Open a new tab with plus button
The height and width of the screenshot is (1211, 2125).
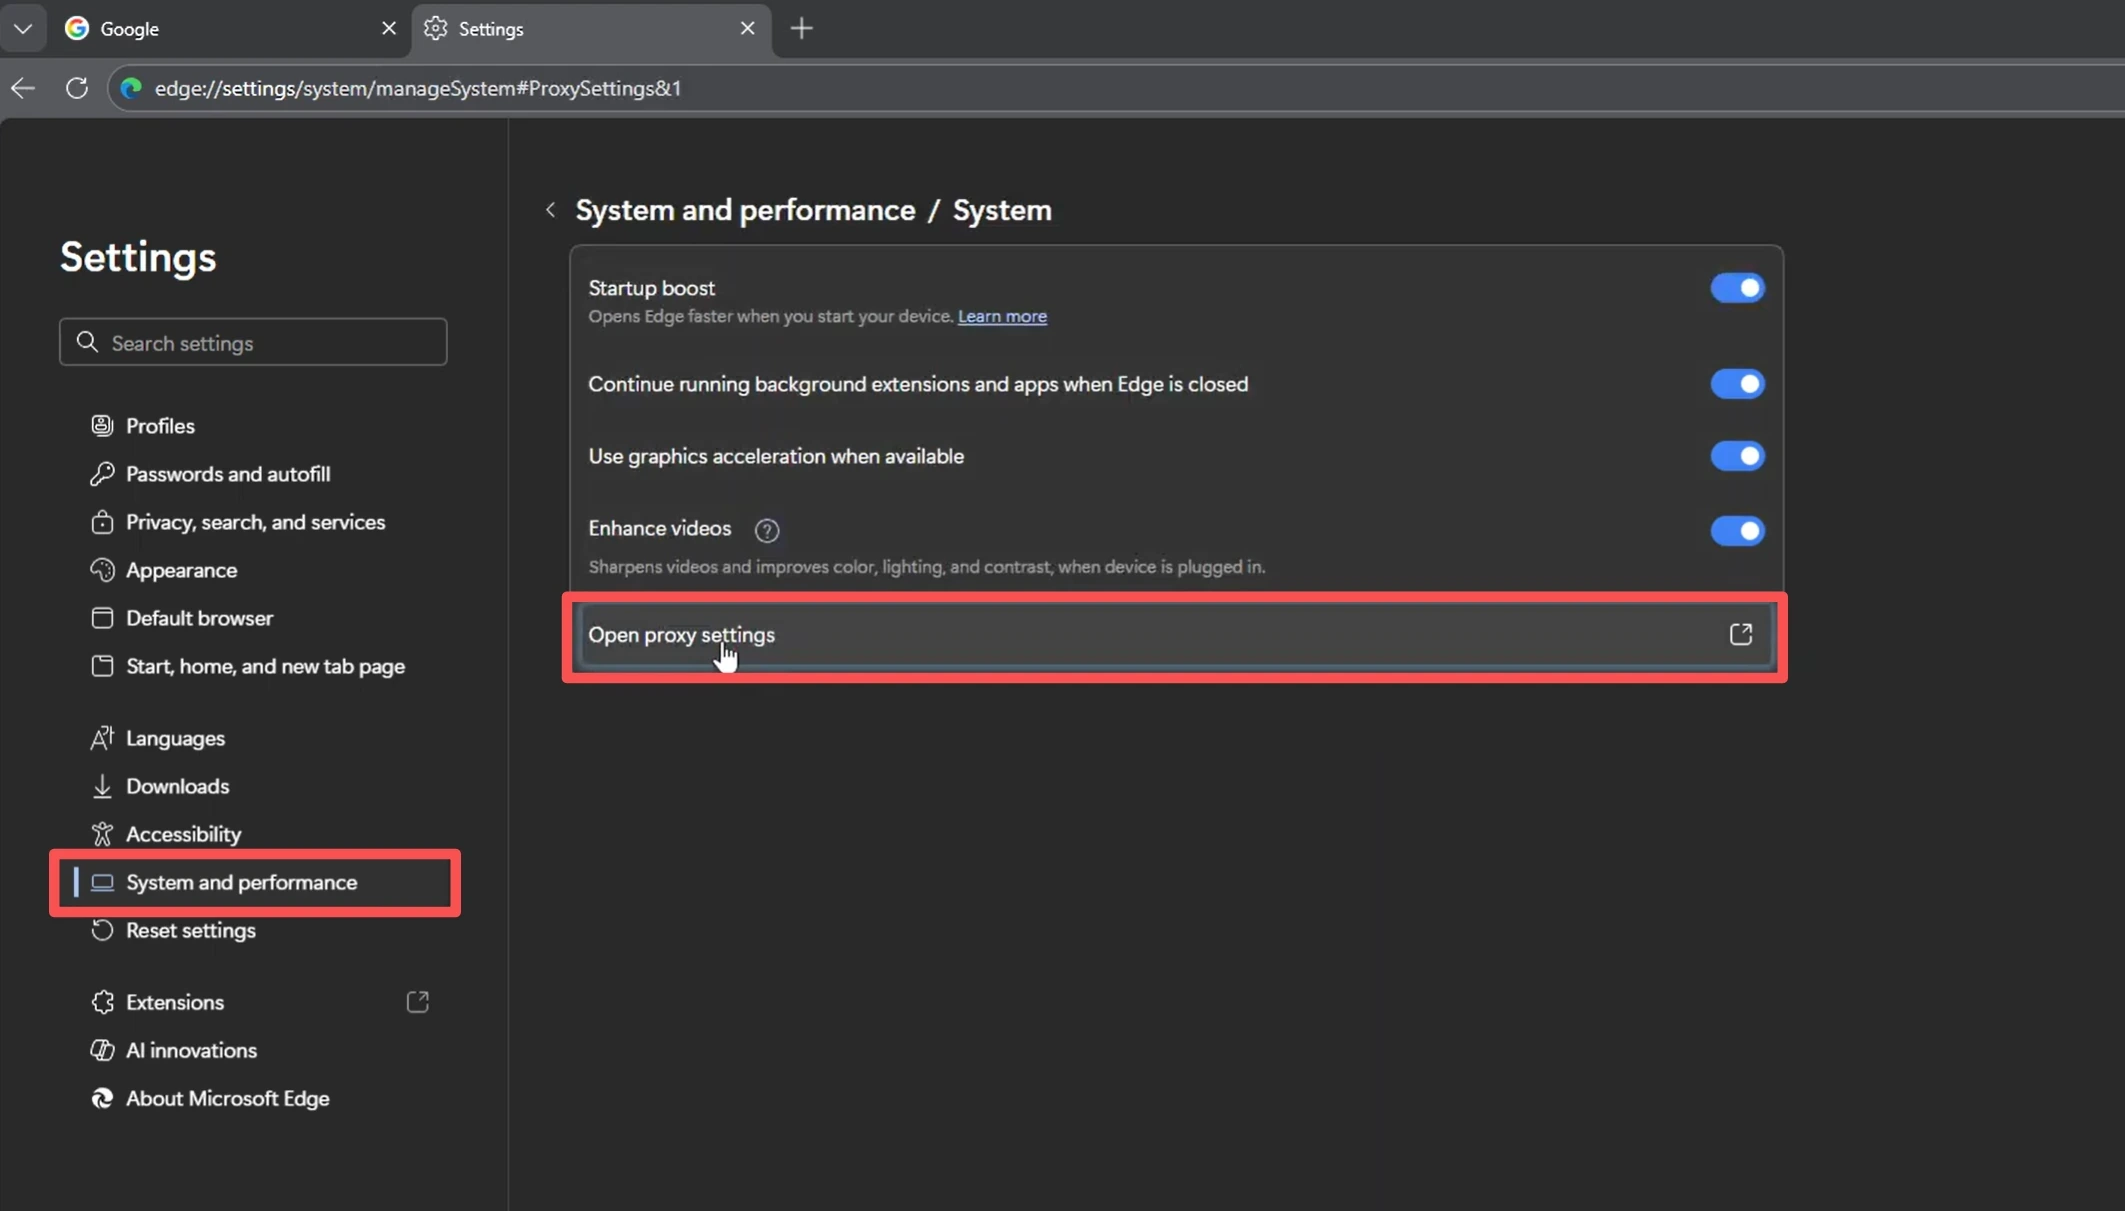802,28
